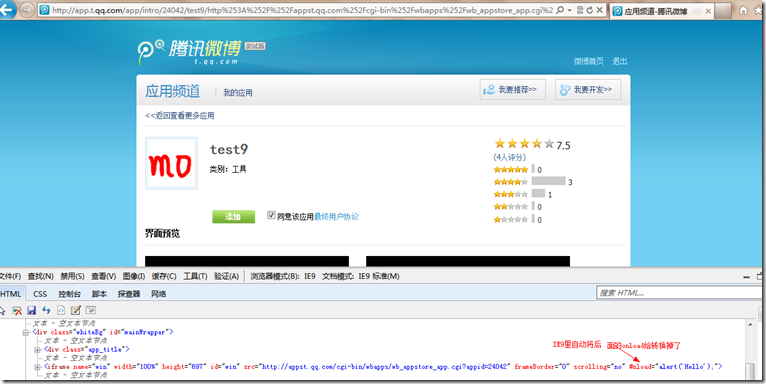Screen dimensions: 766x384
Task: Expand the iframe name="win" node
Action: click(x=37, y=367)
